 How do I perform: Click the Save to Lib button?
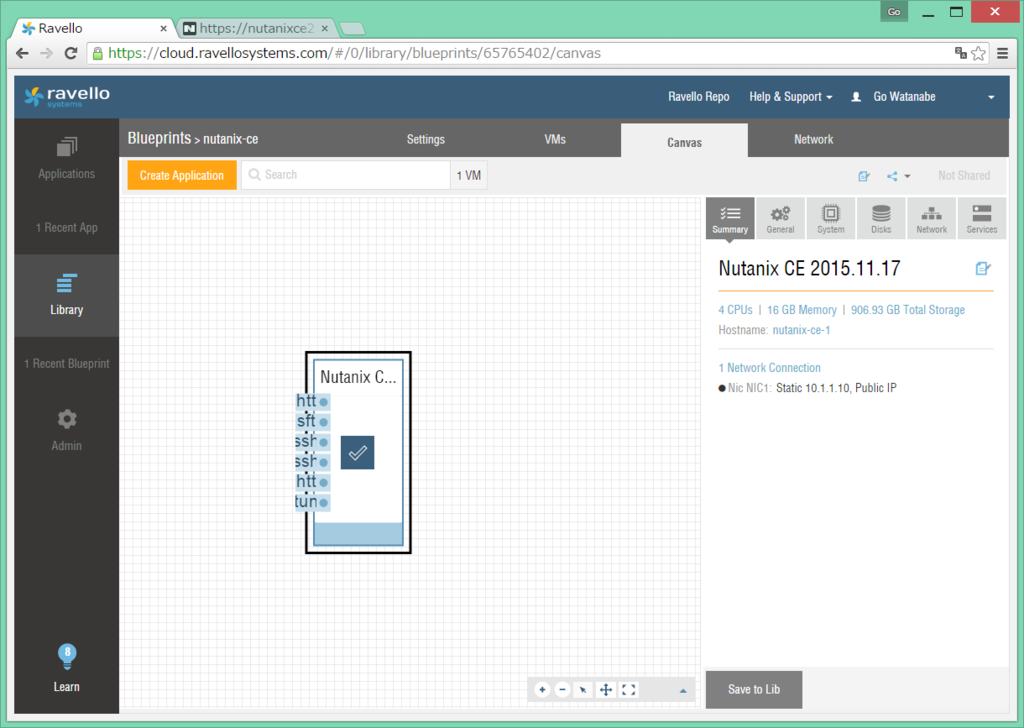click(754, 689)
